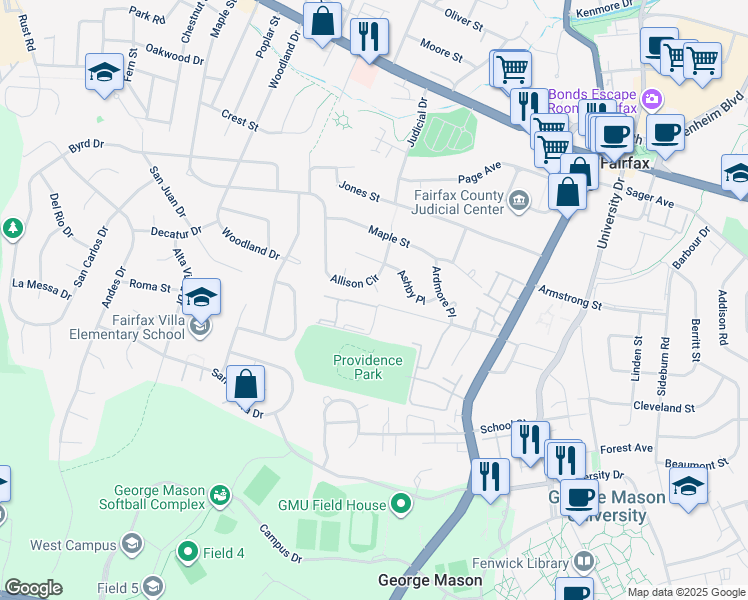
Task: Click the 'San Juan Dr' street label
Action: 167,192
